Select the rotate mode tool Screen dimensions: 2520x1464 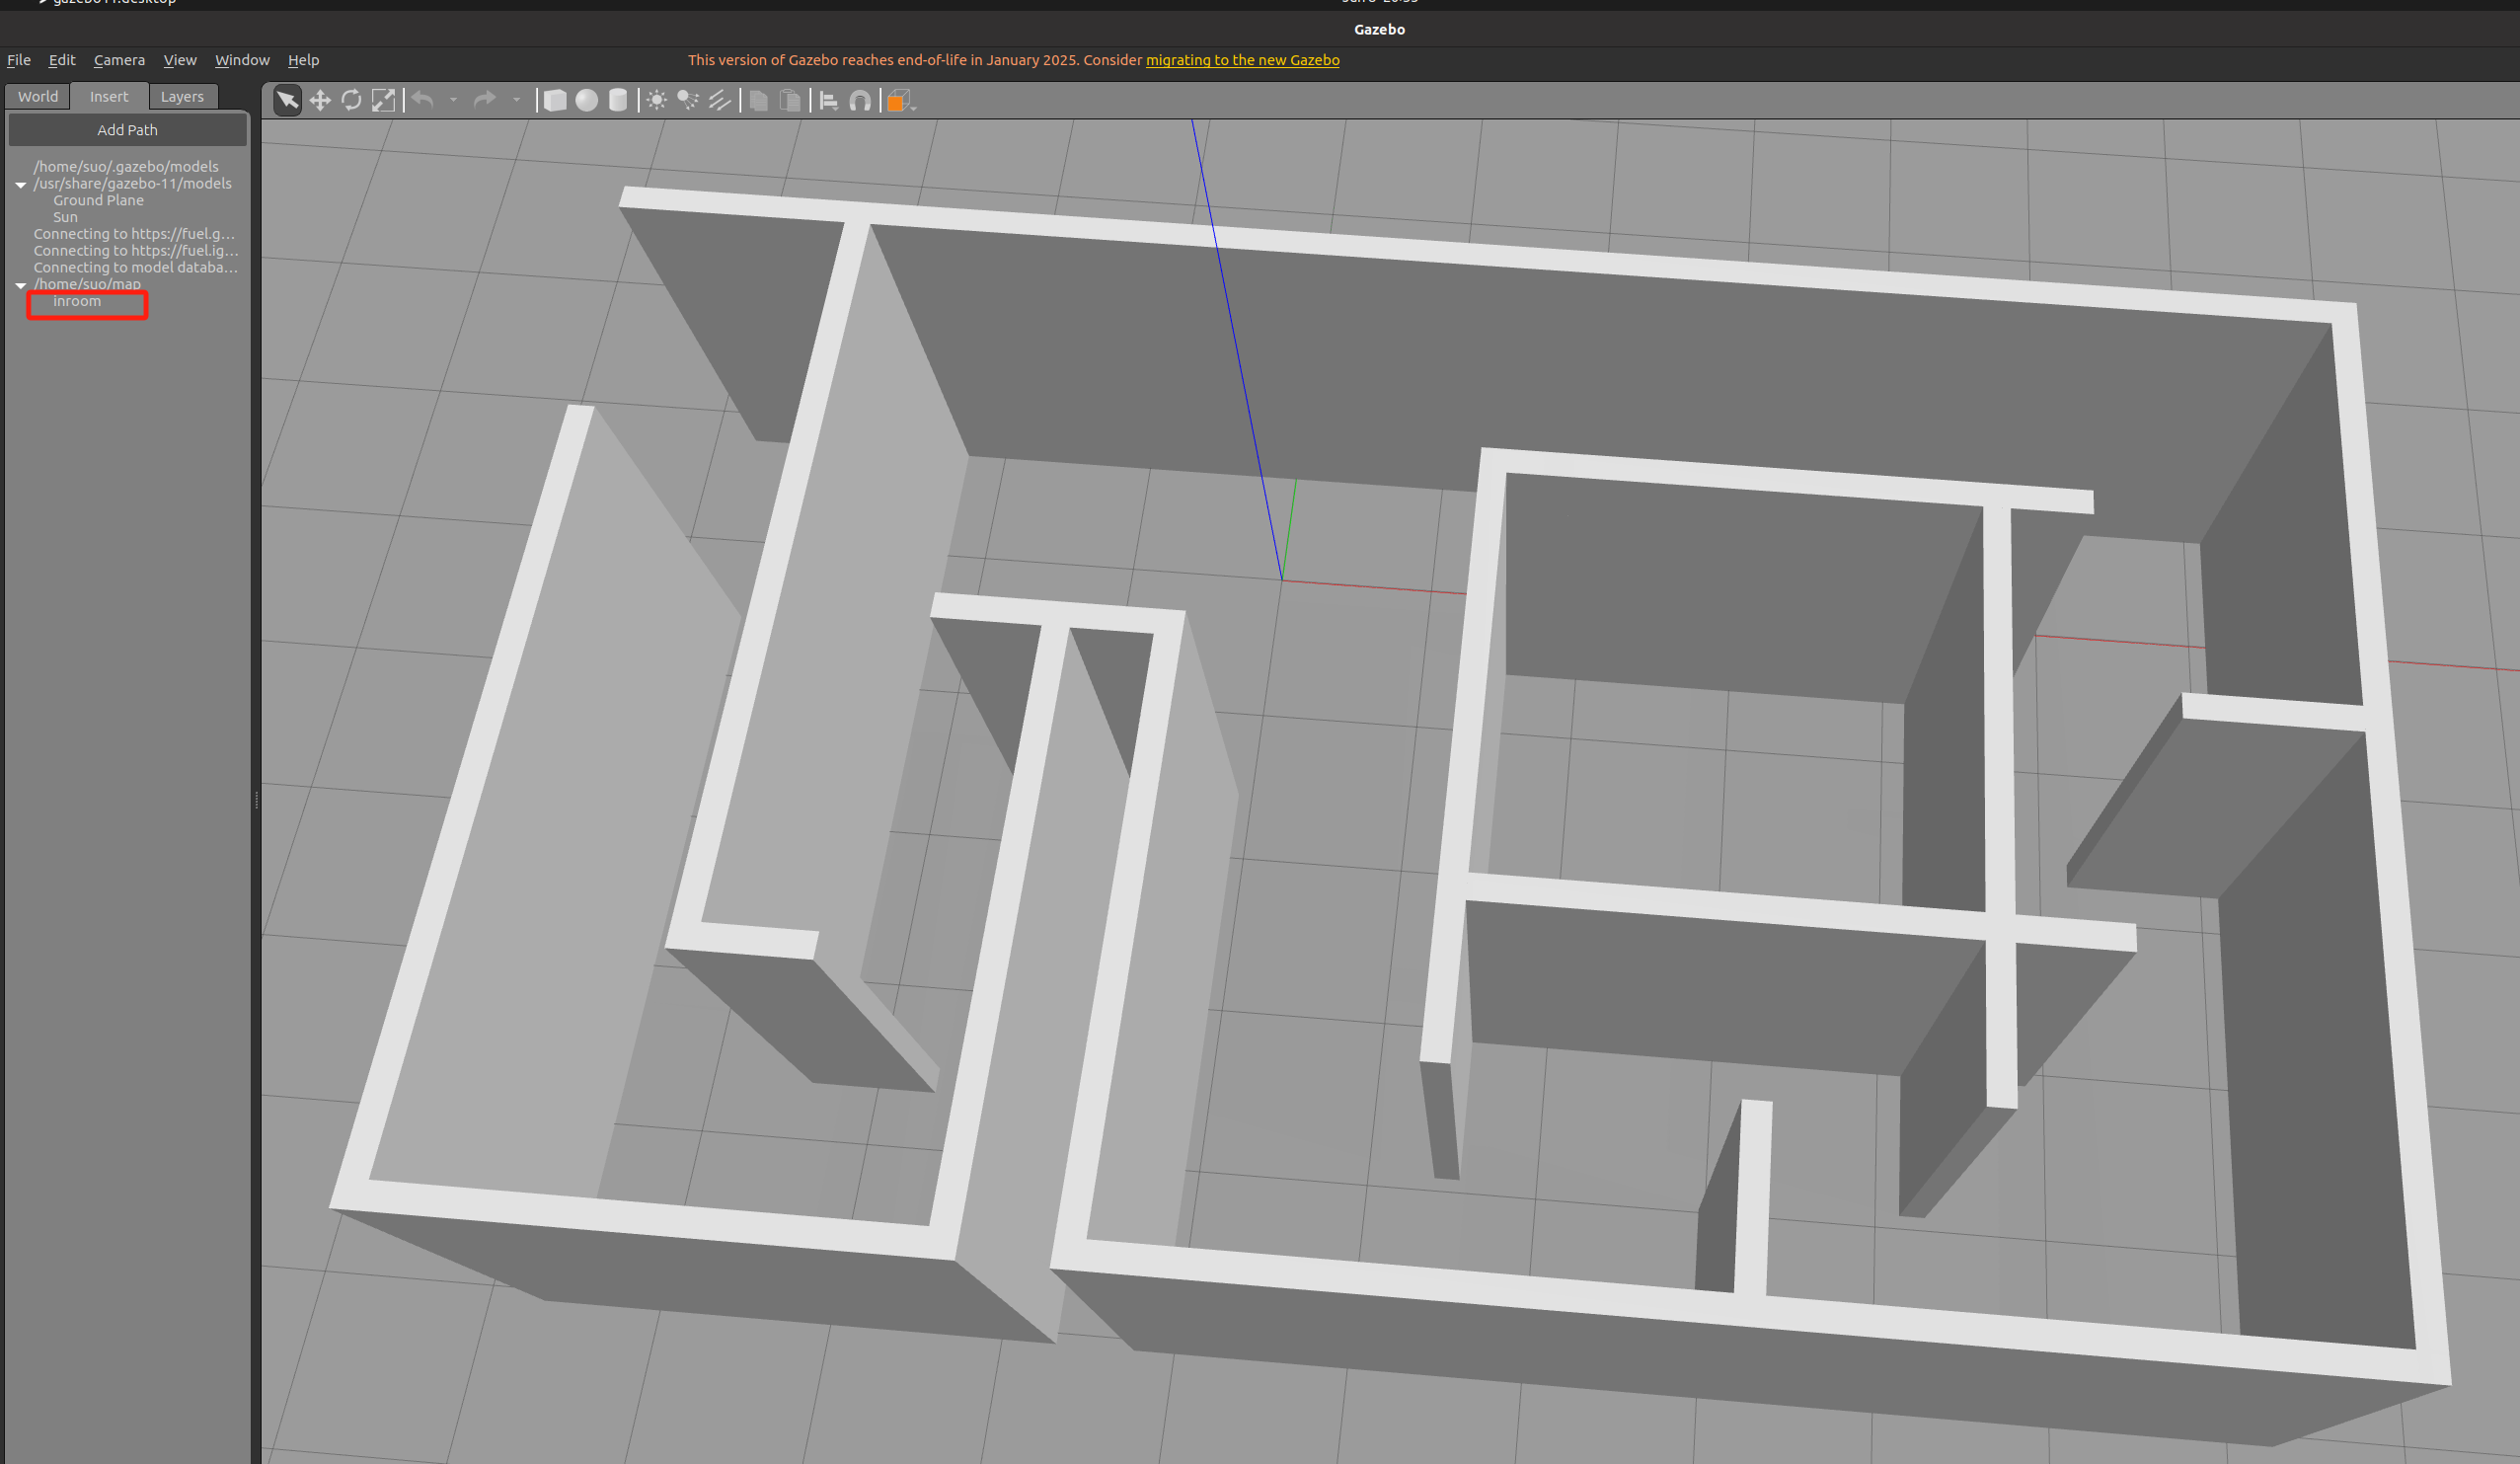coord(351,100)
